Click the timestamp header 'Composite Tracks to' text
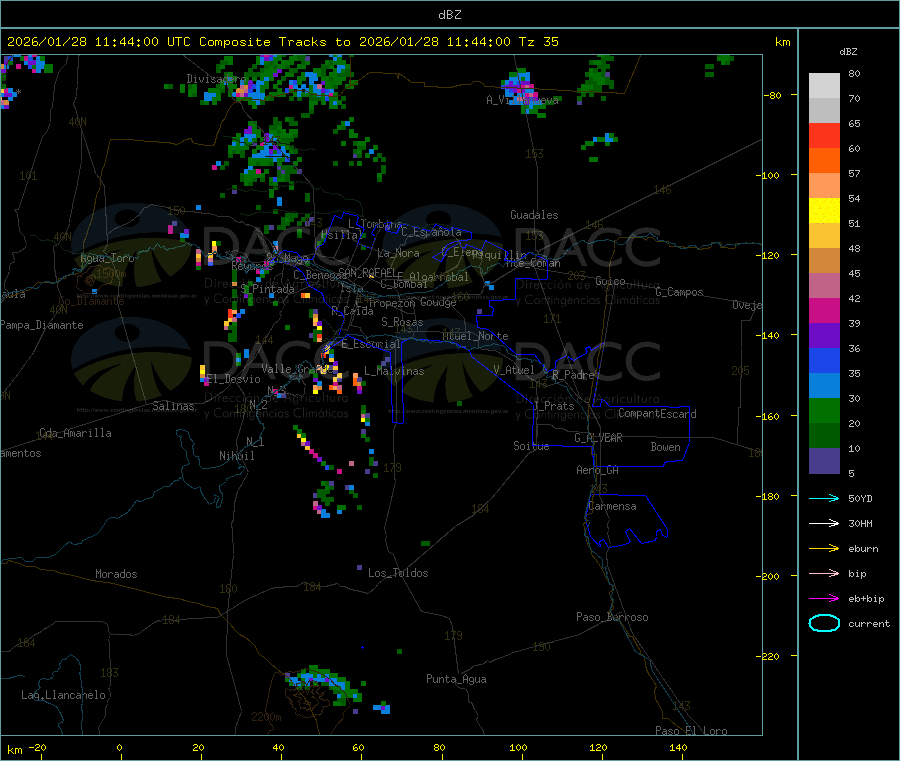The image size is (900, 761). click(274, 42)
